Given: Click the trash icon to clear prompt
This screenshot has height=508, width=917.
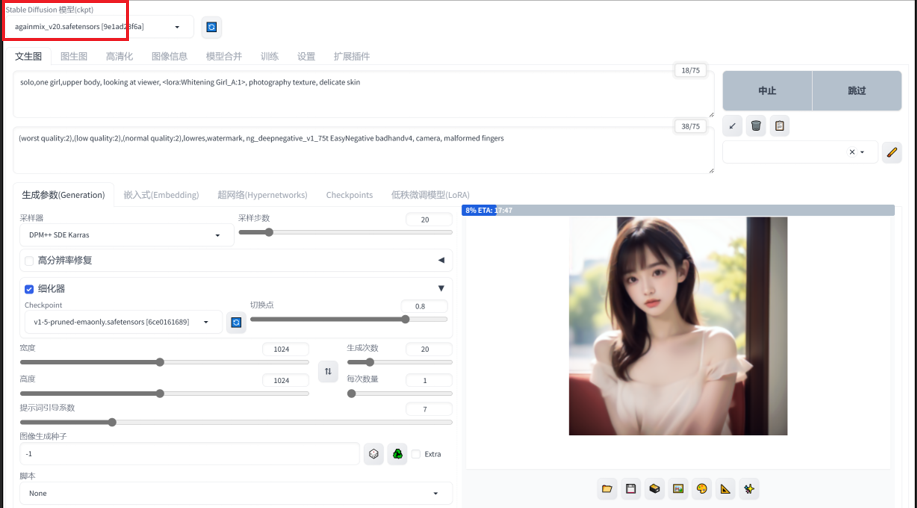Looking at the screenshot, I should point(756,126).
